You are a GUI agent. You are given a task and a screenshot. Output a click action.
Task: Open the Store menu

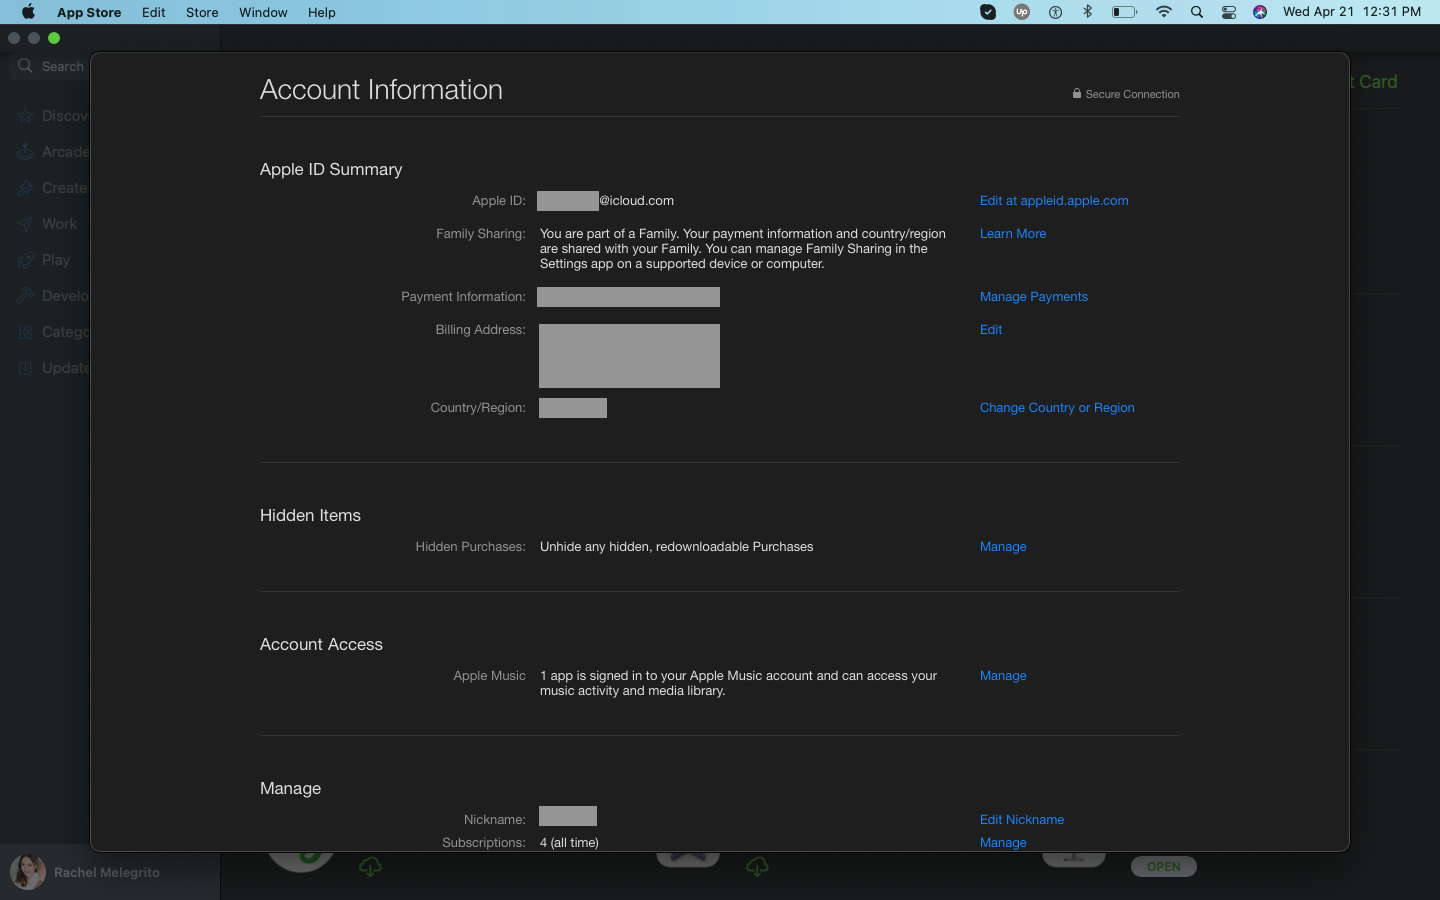point(202,12)
